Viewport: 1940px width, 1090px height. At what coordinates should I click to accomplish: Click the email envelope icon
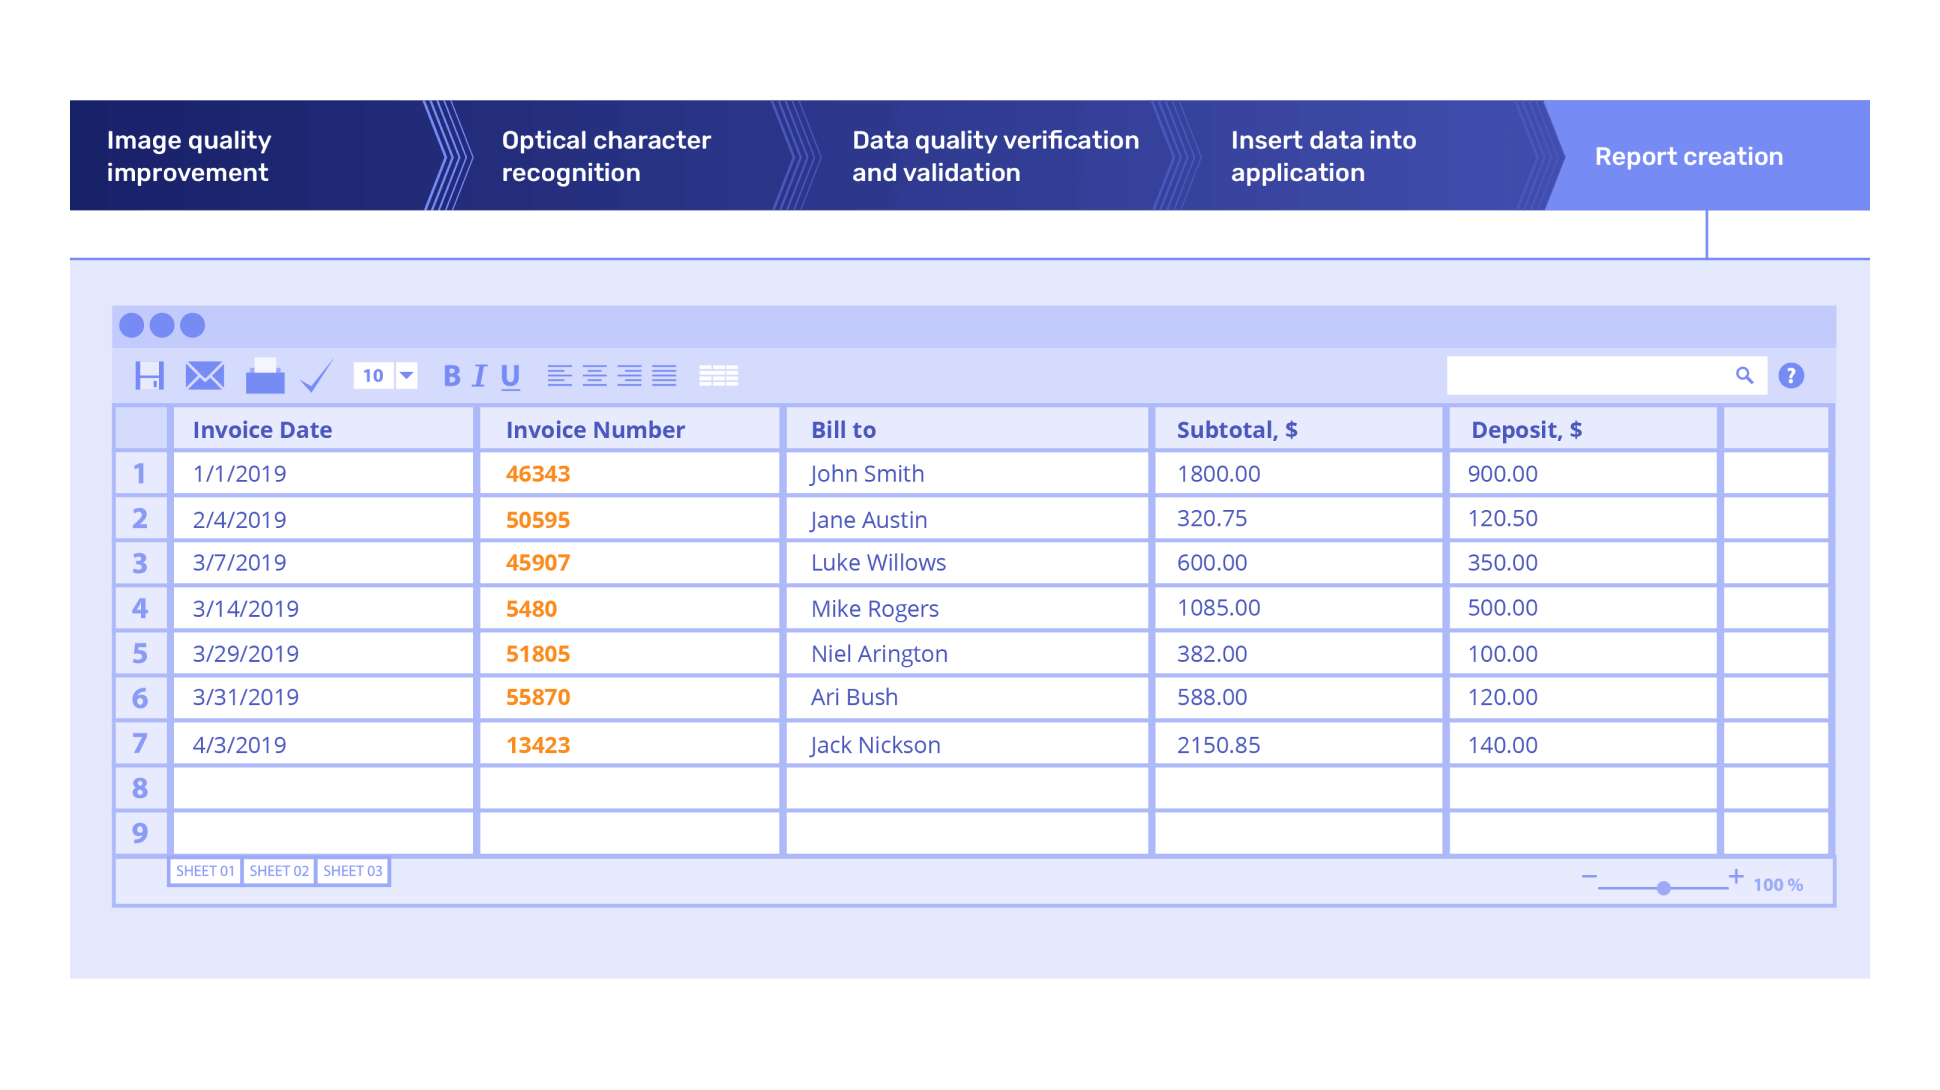(205, 376)
